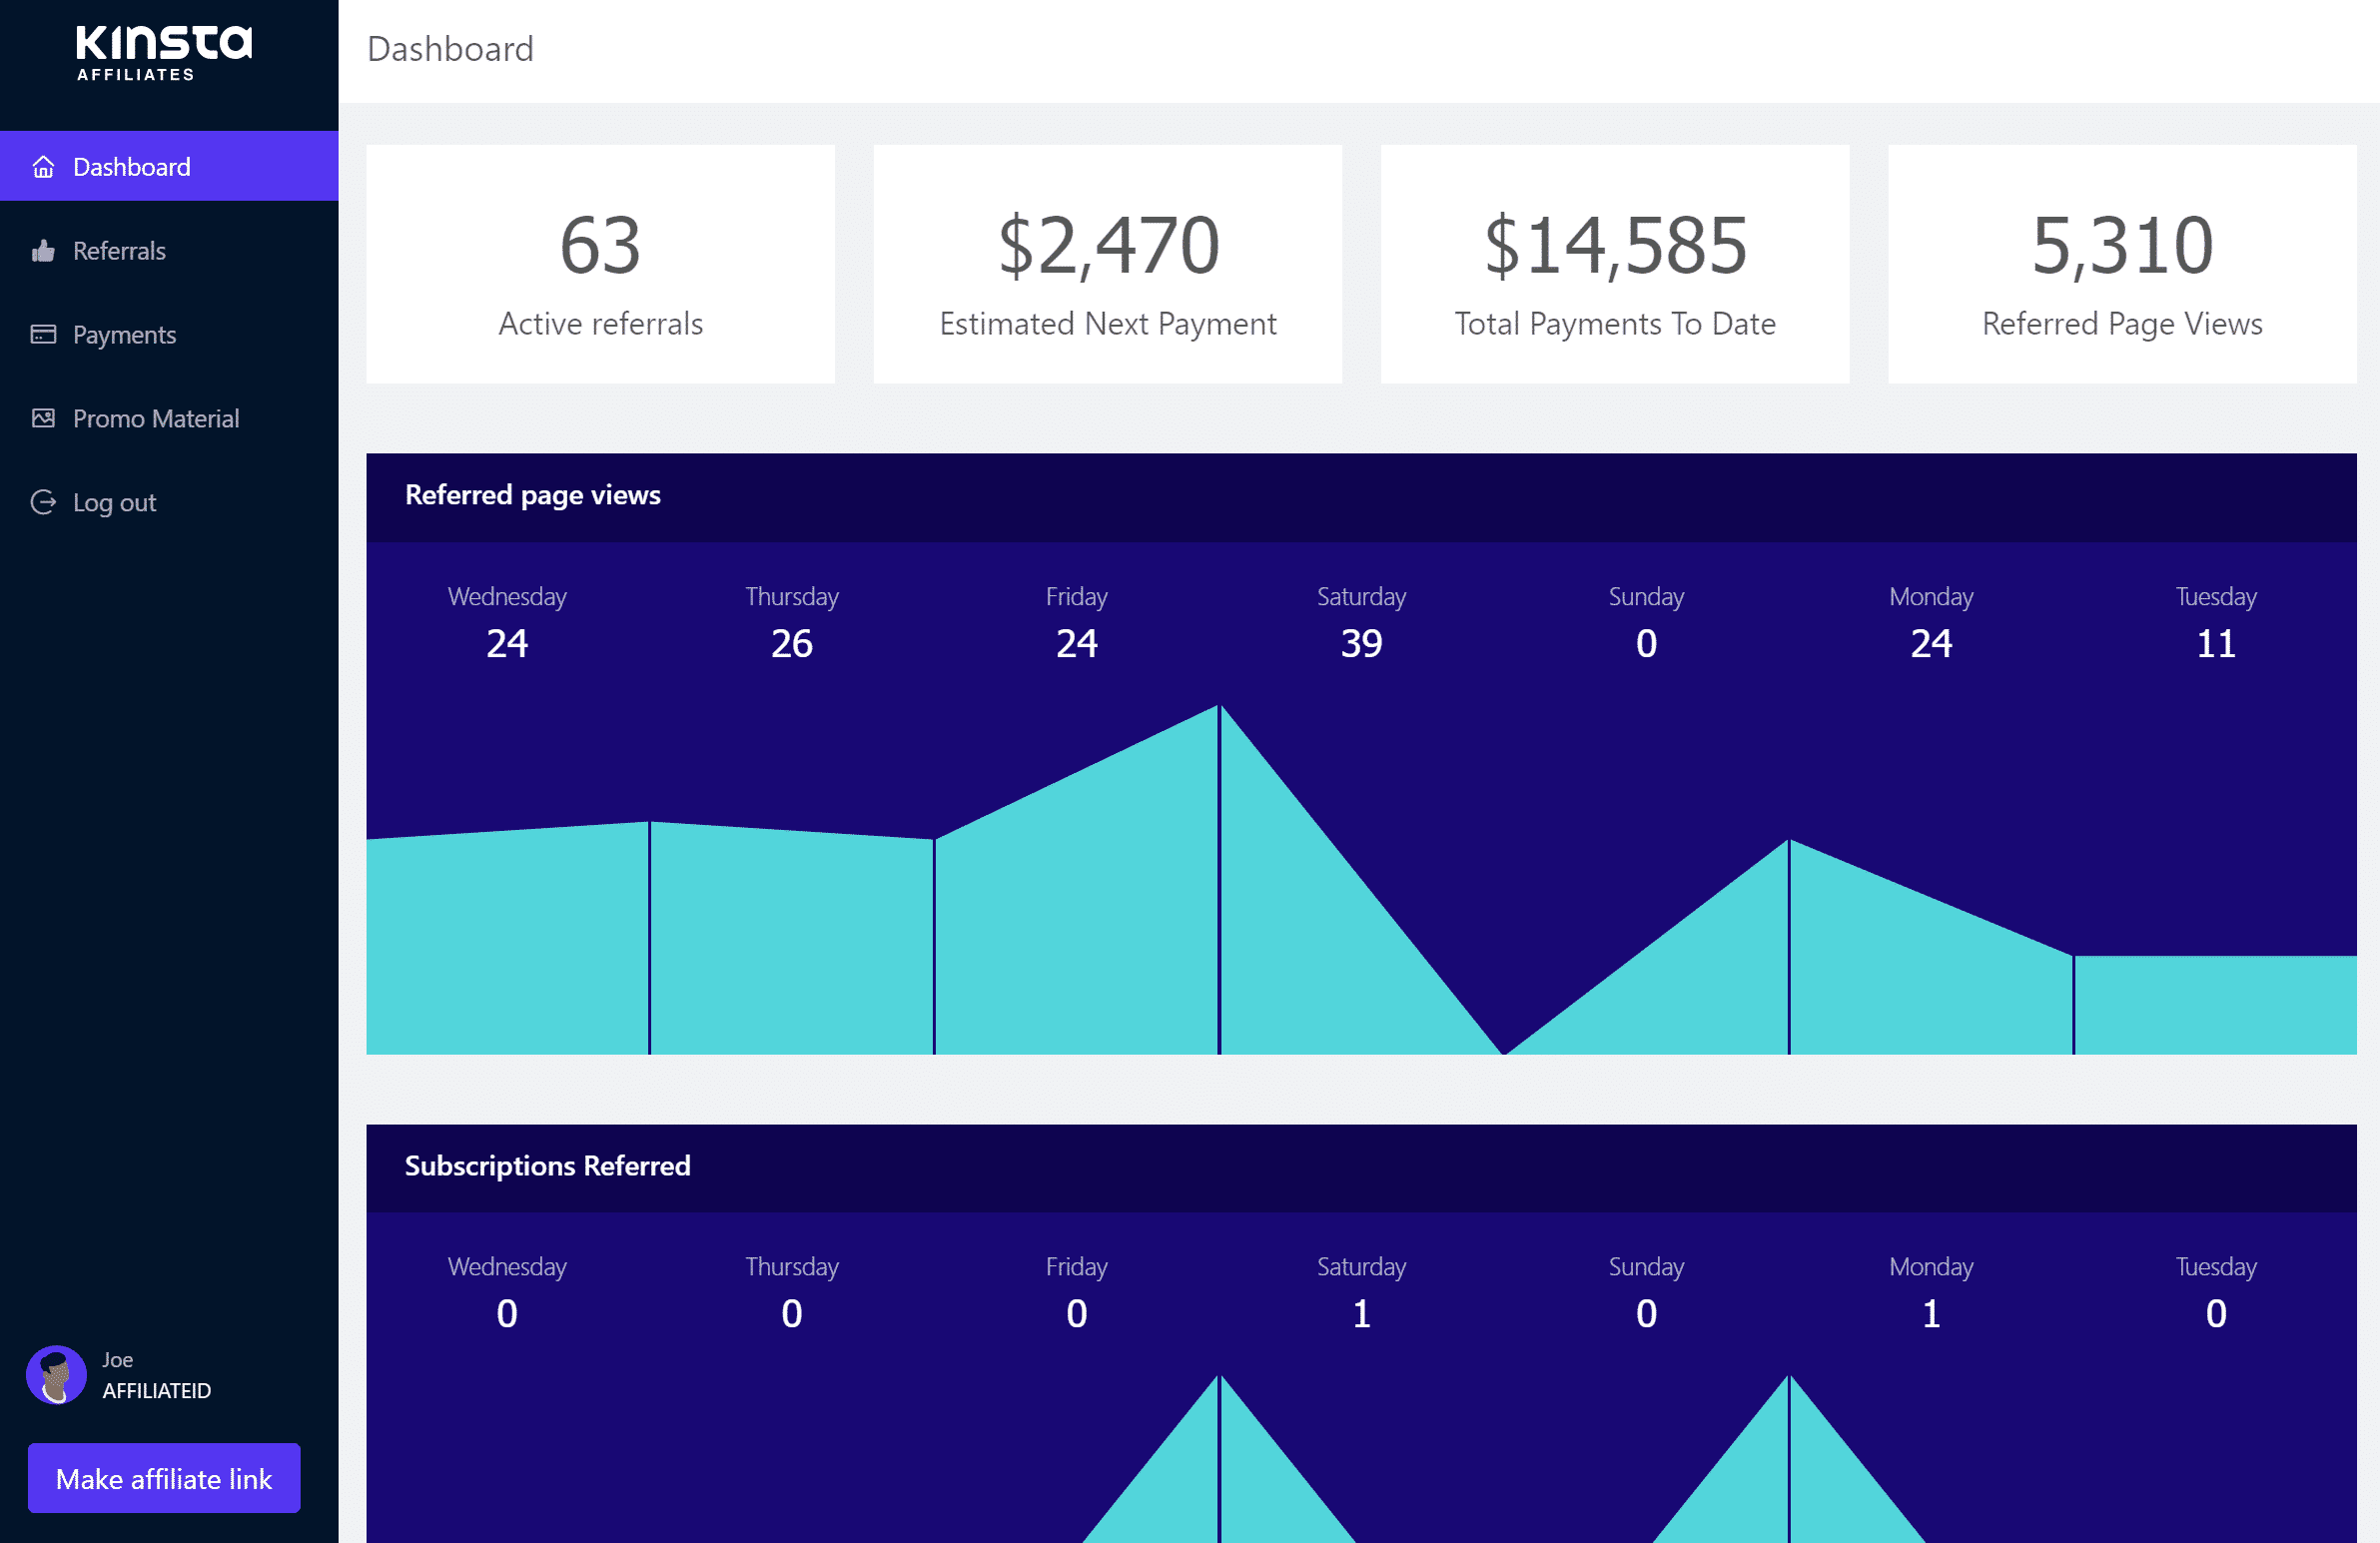Click the Promo Material sidebar icon

[40, 416]
